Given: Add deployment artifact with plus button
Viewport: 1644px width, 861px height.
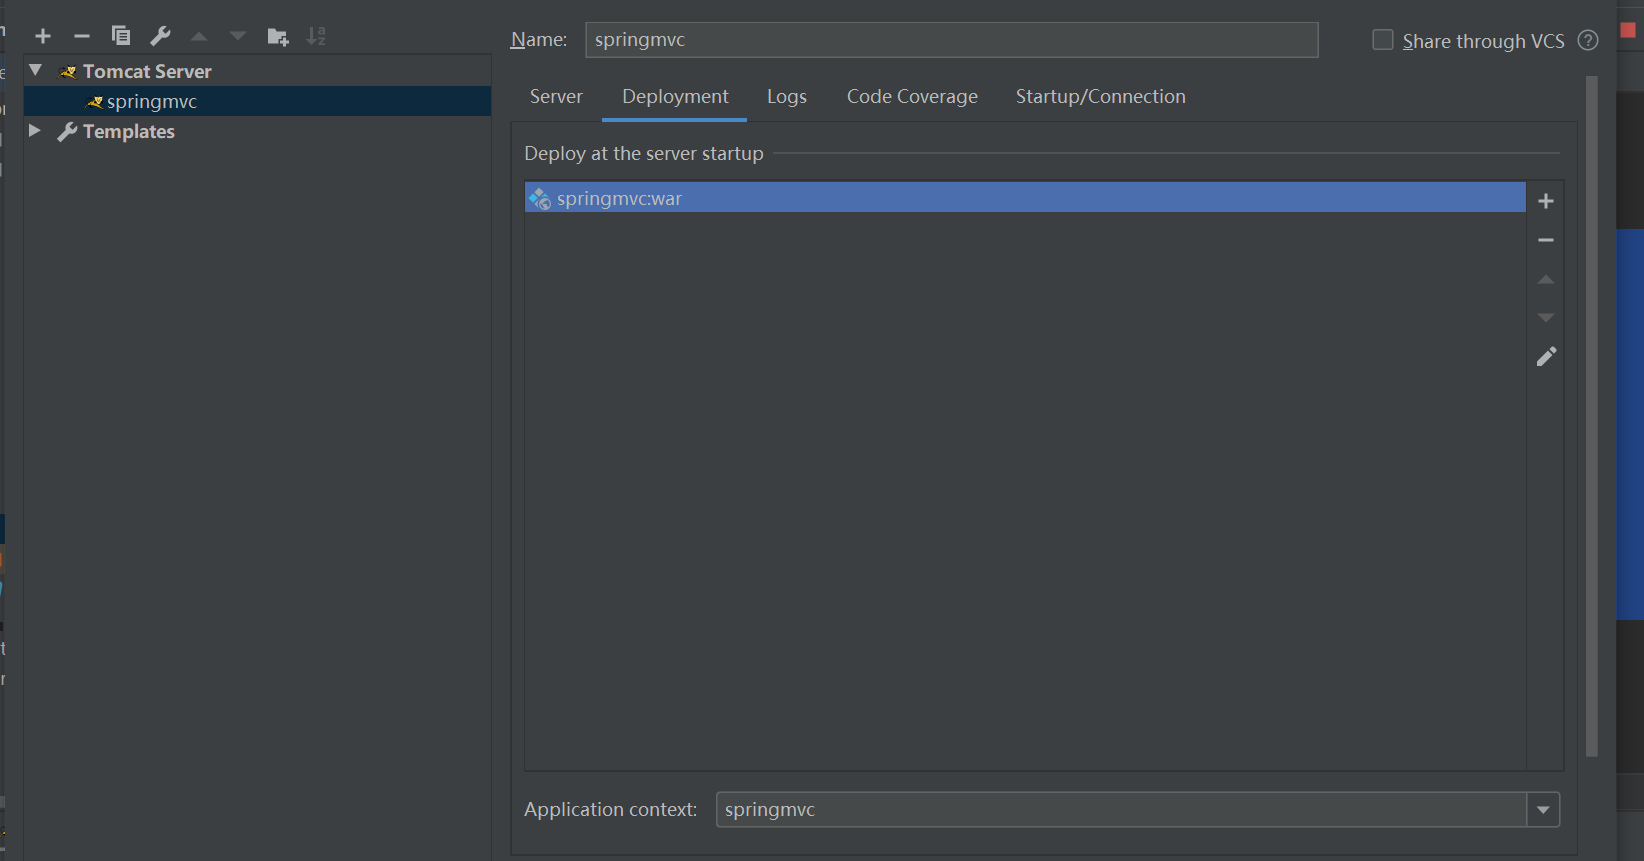Looking at the screenshot, I should point(1546,201).
